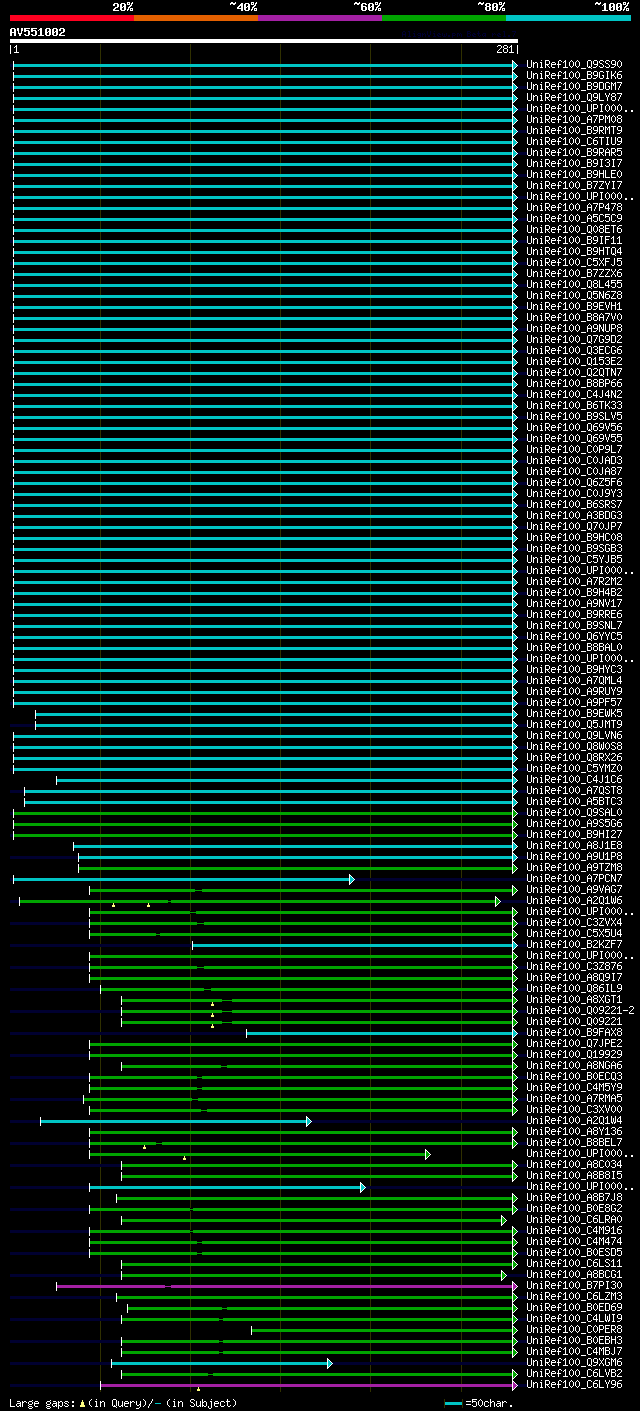Viewport: 640px width, 1411px height.
Task: Click the UniRef100_C0P9L7 hit name
Action: pyautogui.click(x=574, y=450)
